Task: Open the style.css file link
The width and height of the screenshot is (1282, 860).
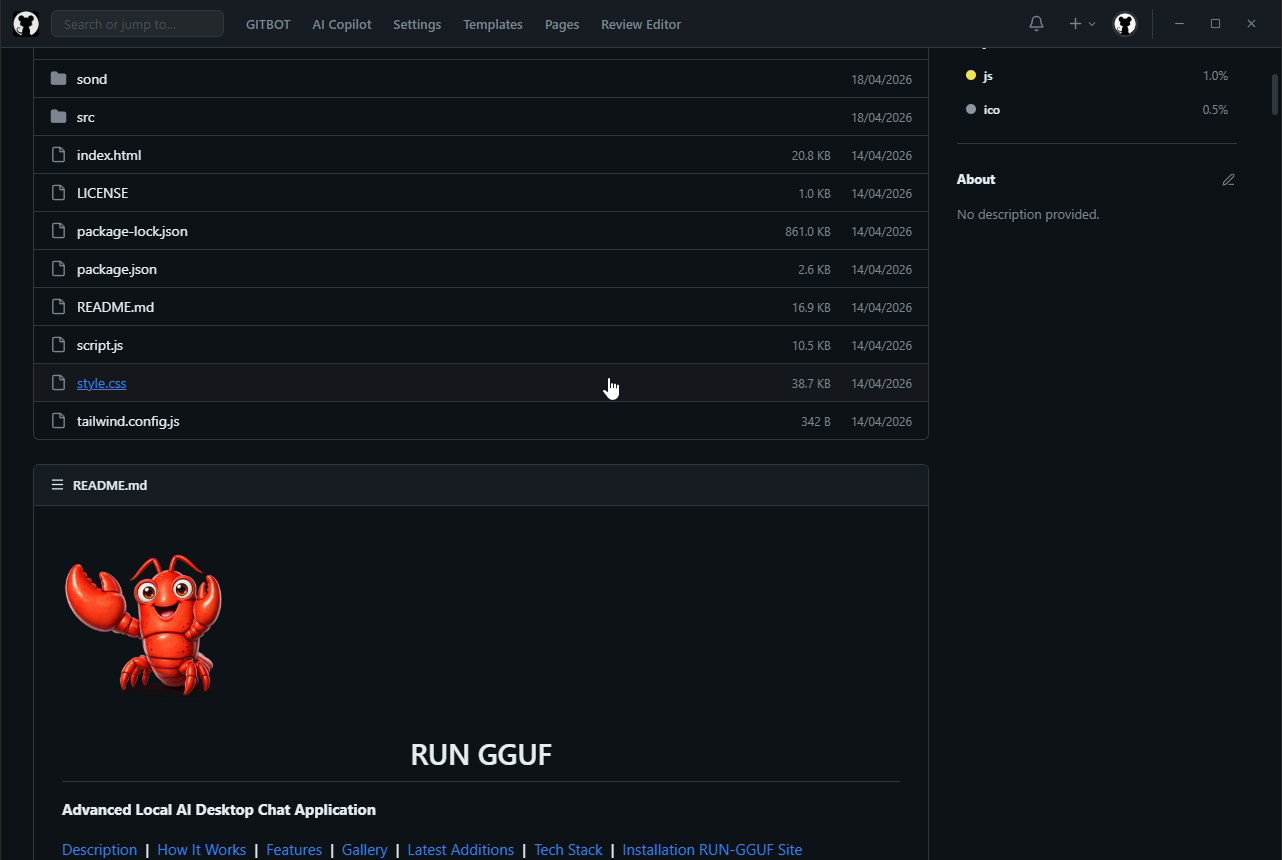Action: (x=101, y=383)
